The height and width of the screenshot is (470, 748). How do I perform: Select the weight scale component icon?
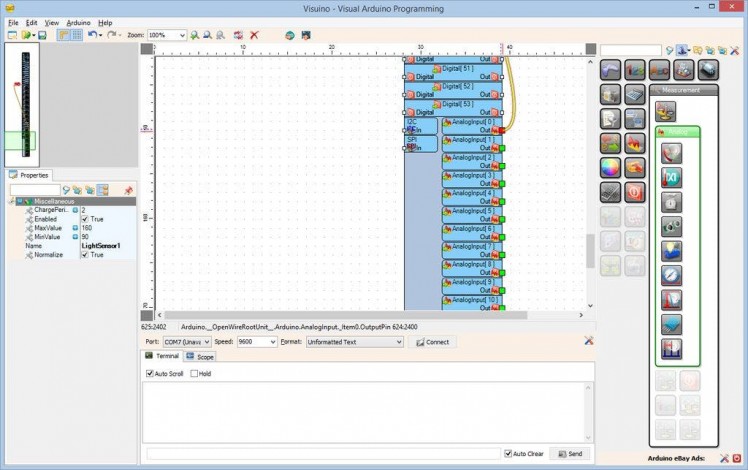pyautogui.click(x=671, y=202)
